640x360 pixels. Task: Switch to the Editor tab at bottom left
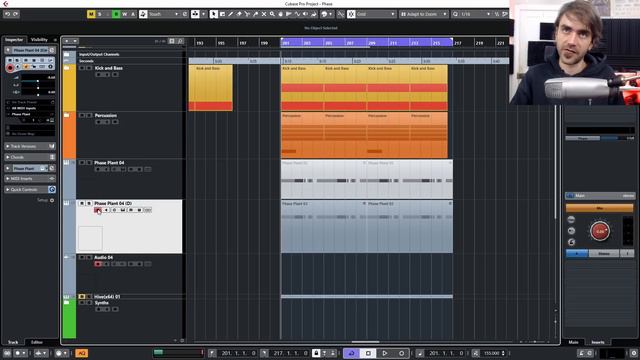(37, 342)
